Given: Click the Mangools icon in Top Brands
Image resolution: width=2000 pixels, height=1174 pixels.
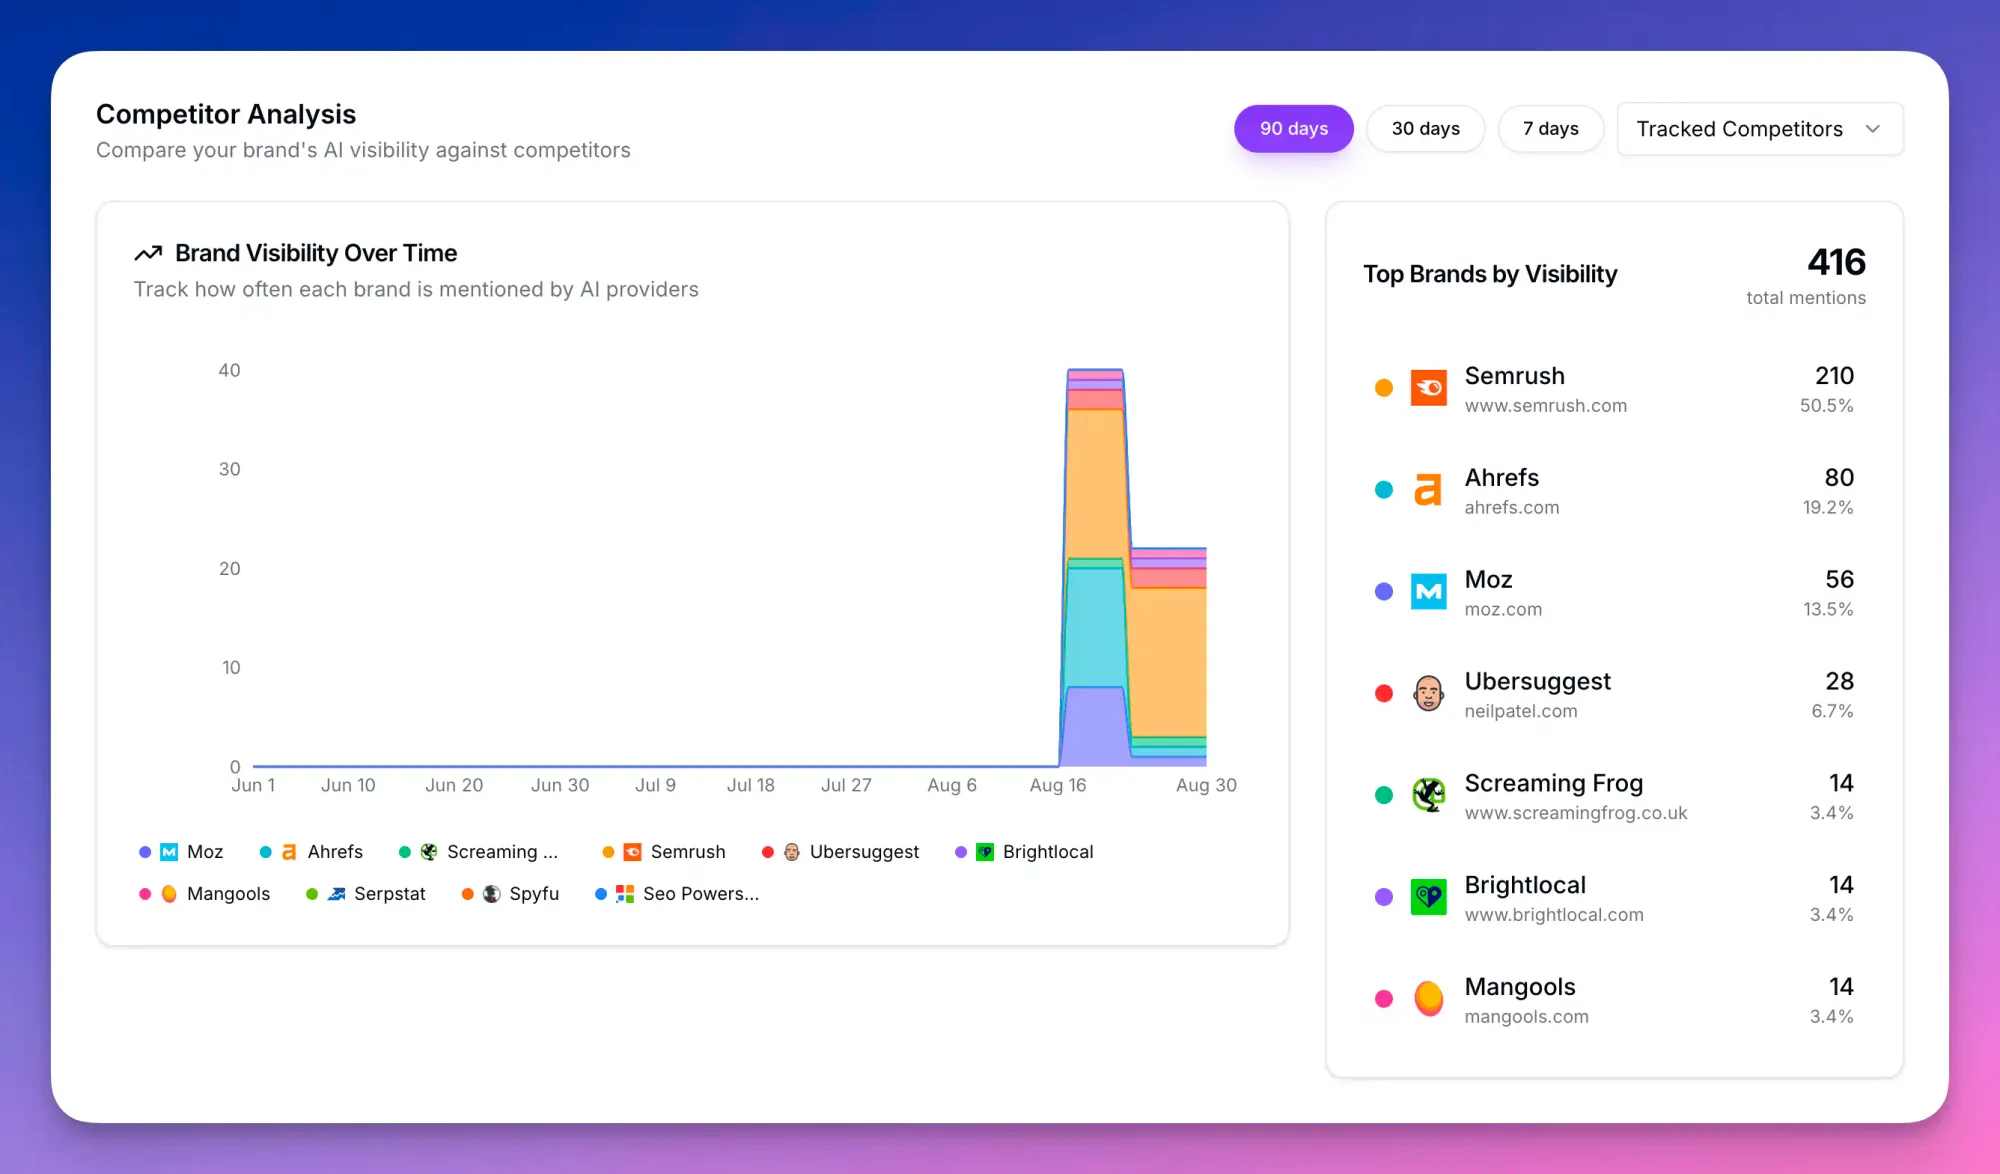Looking at the screenshot, I should coord(1428,998).
